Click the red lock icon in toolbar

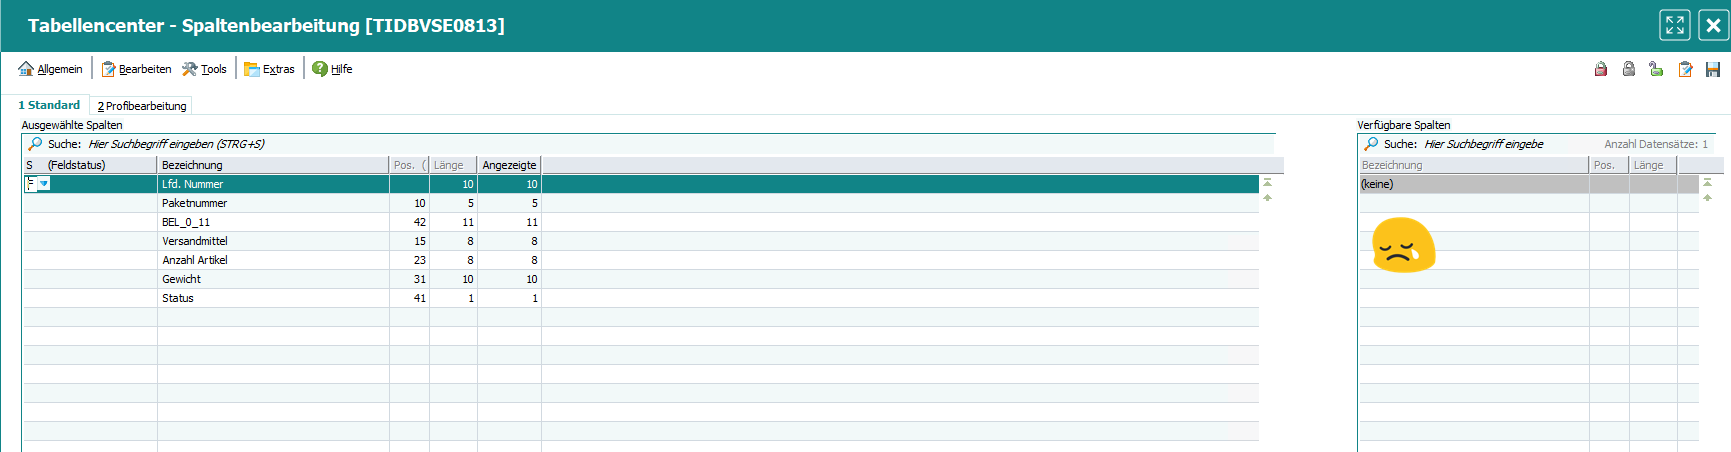point(1600,69)
